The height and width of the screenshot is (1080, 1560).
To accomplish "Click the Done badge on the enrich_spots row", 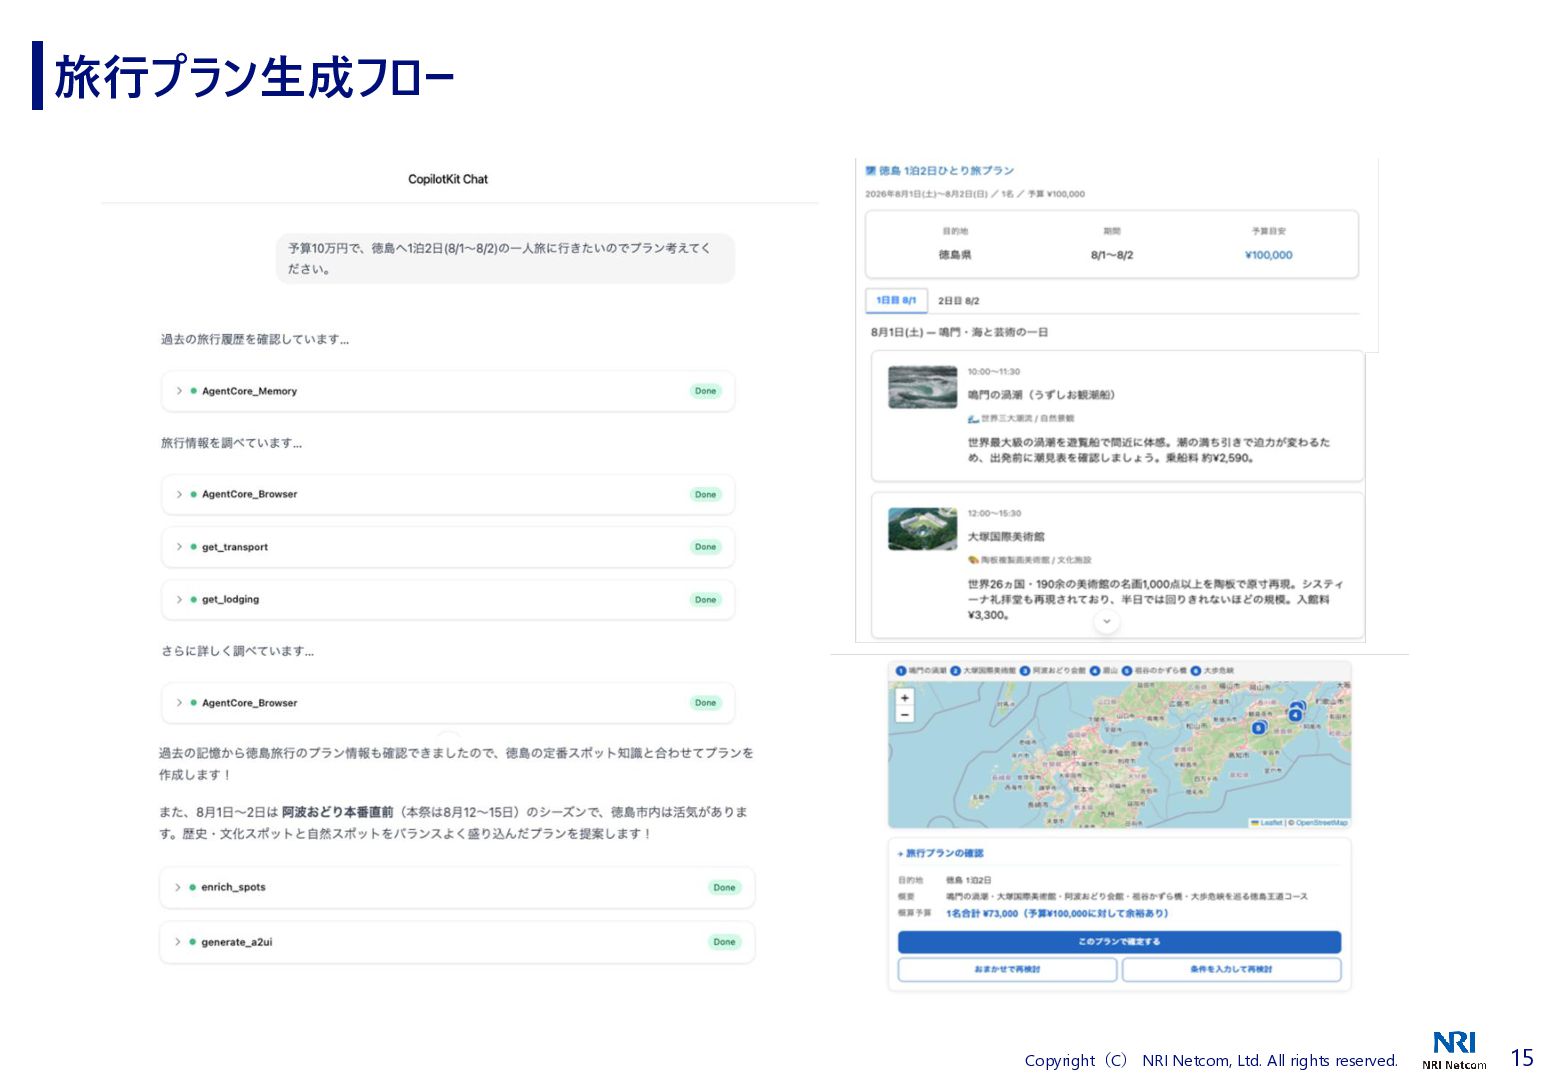I will [x=725, y=888].
